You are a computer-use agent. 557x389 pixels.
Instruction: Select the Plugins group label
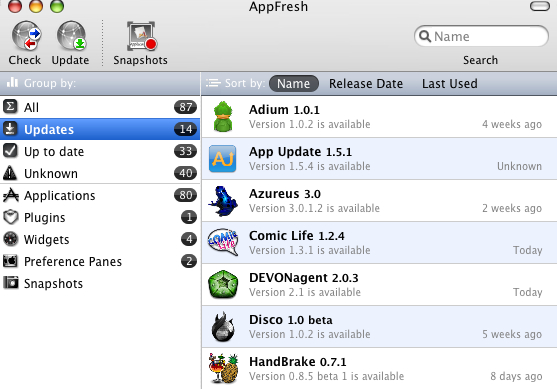(45, 218)
